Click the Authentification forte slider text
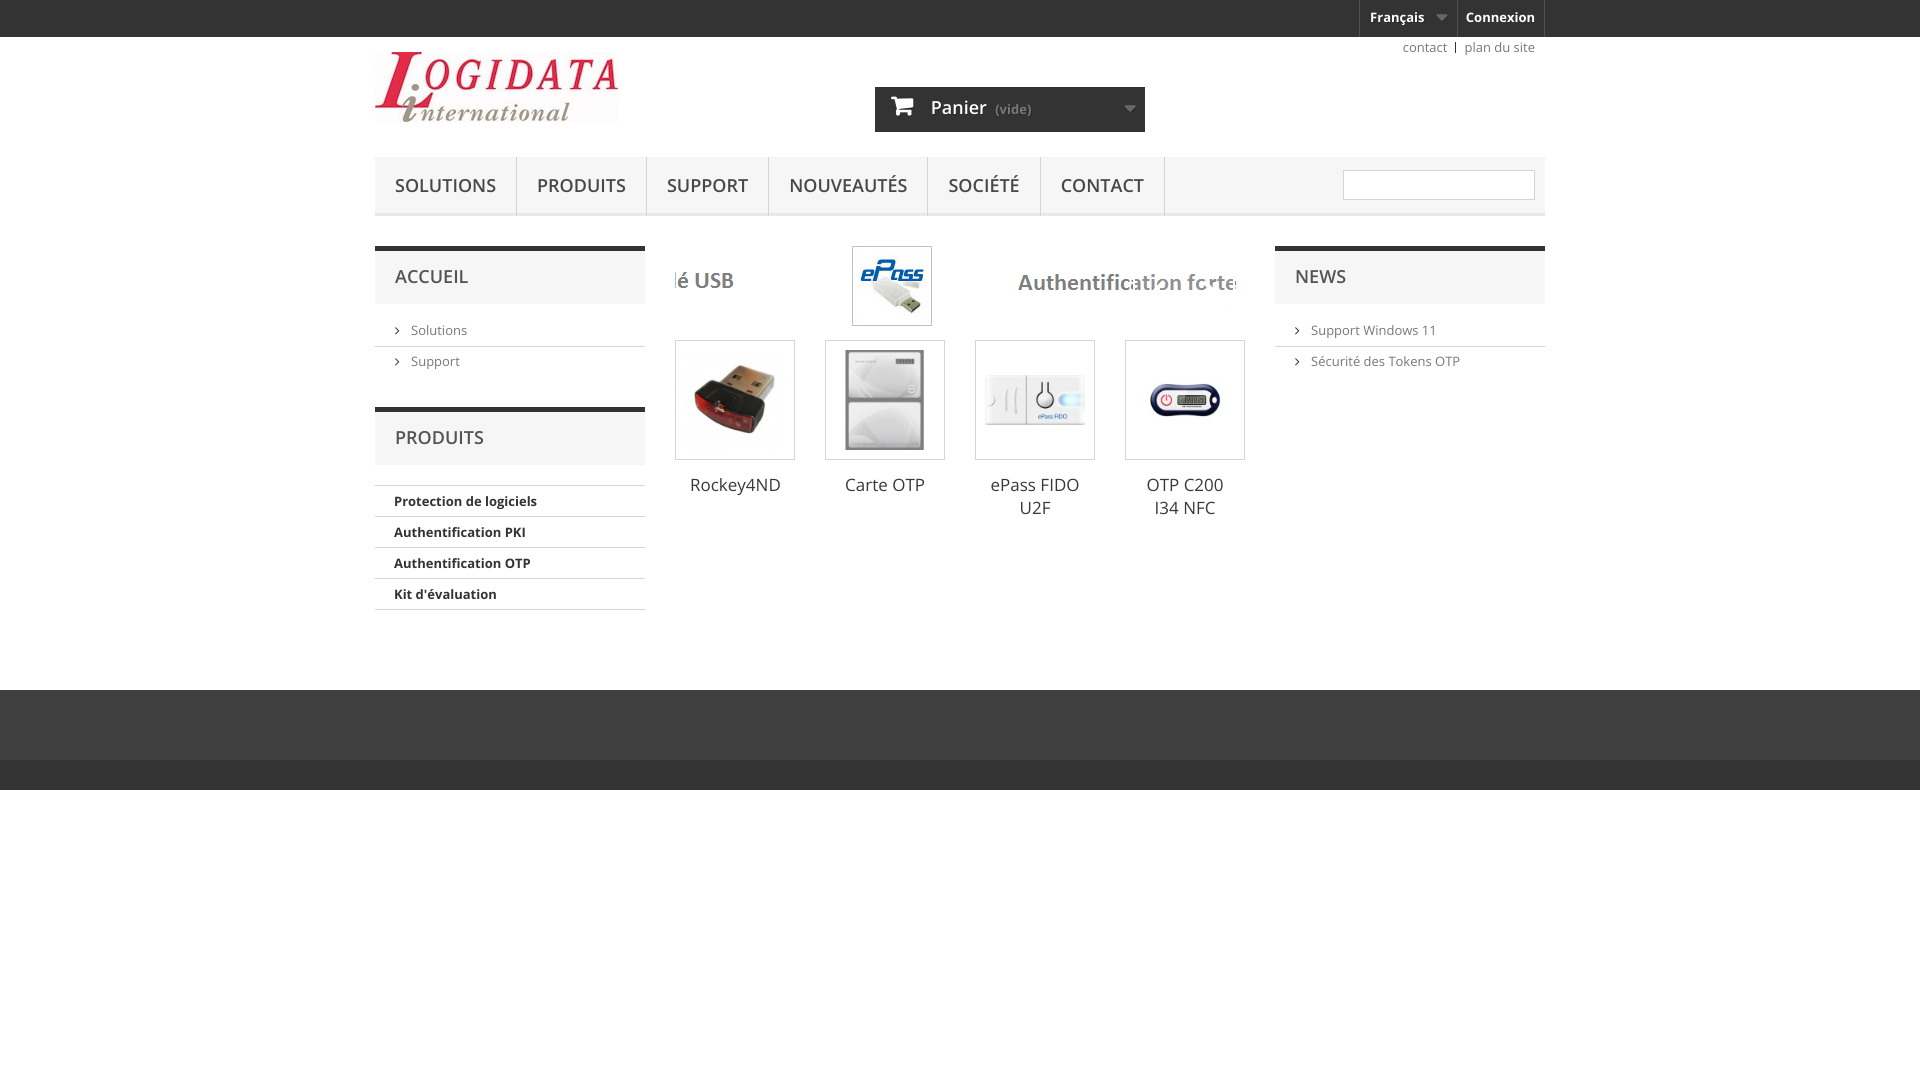Image resolution: width=1920 pixels, height=1080 pixels. [1127, 283]
